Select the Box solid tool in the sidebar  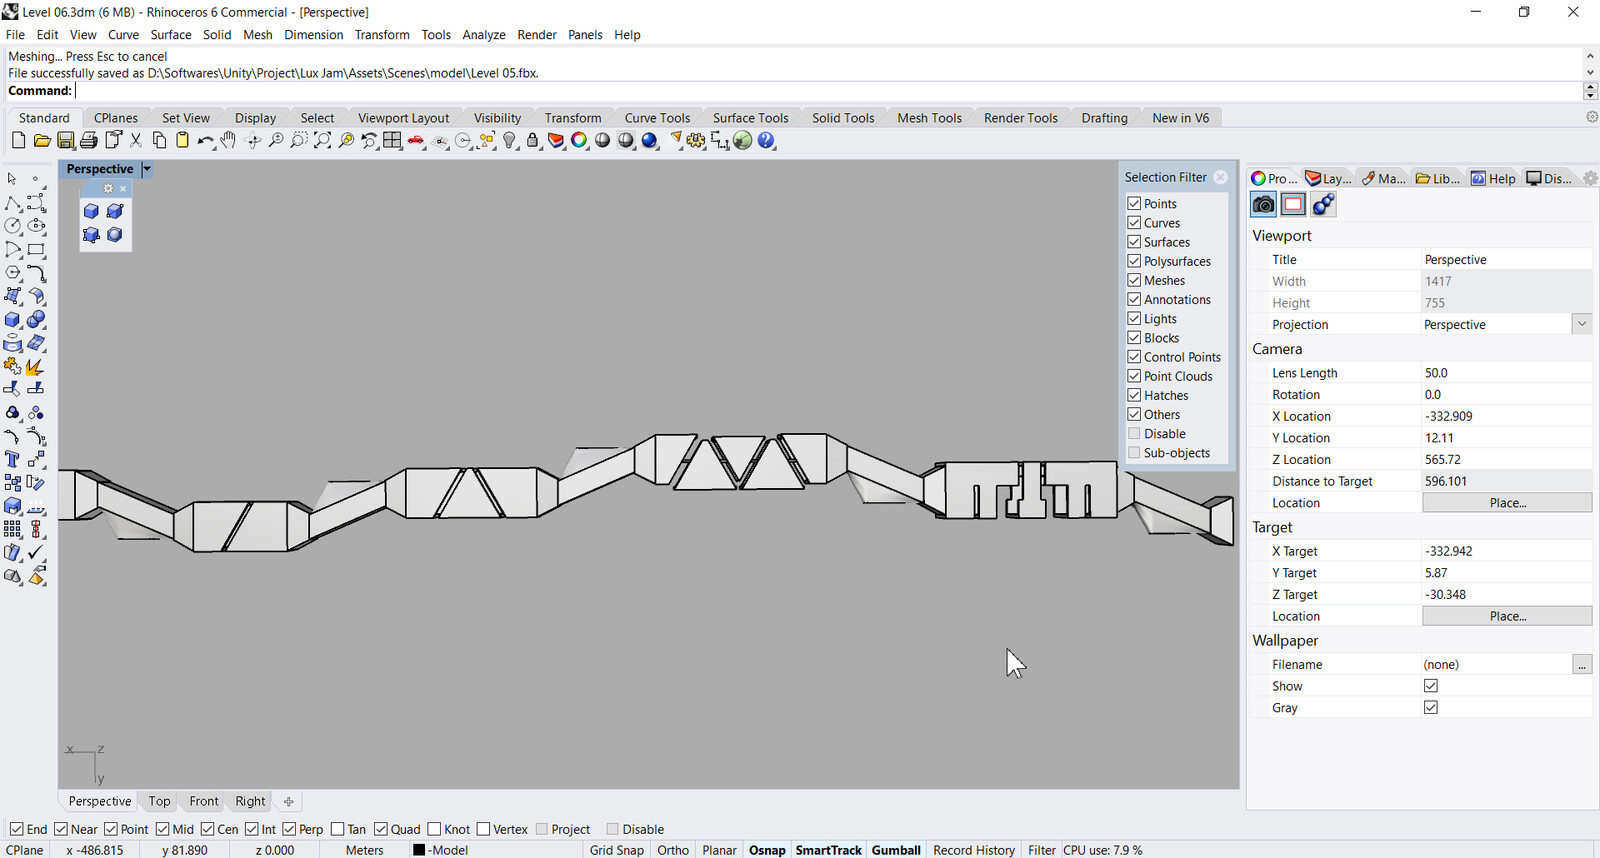click(13, 320)
